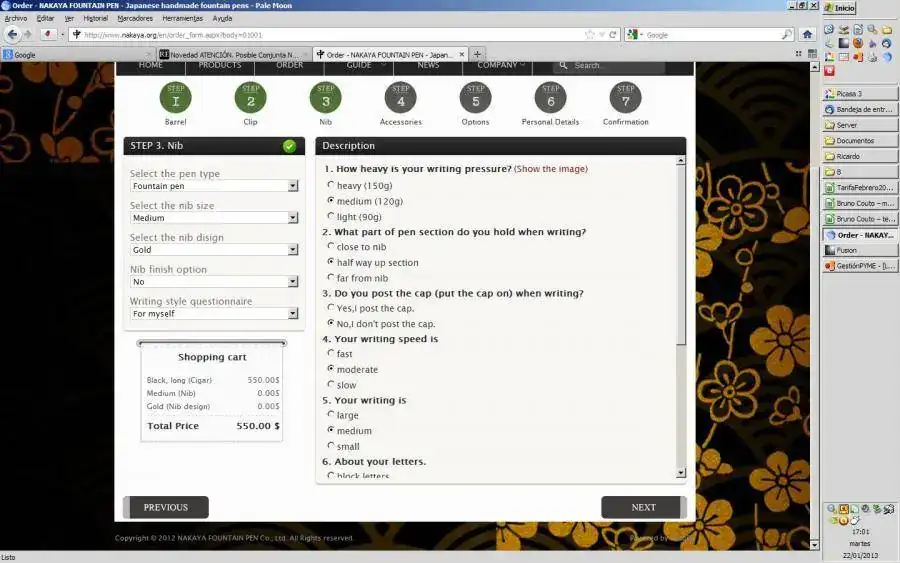The image size is (900, 563).
Task: Open PRODUCTS in site navigation
Action: (x=220, y=65)
